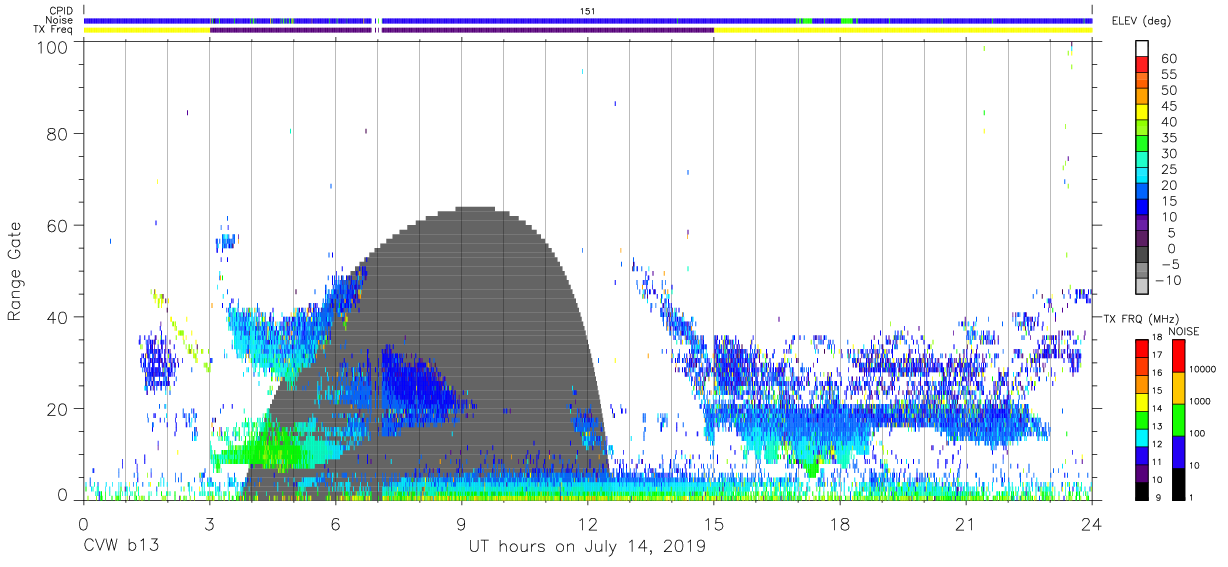1228x567 pixels.
Task: Click the y-axis tick label '40'
Action: pyautogui.click(x=59, y=317)
